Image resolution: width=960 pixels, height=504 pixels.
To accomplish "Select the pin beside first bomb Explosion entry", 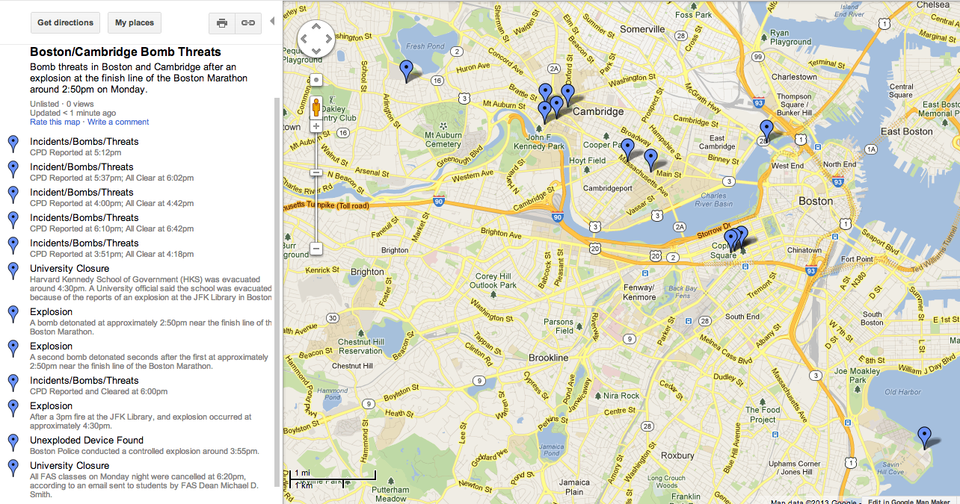I will pyautogui.click(x=13, y=315).
